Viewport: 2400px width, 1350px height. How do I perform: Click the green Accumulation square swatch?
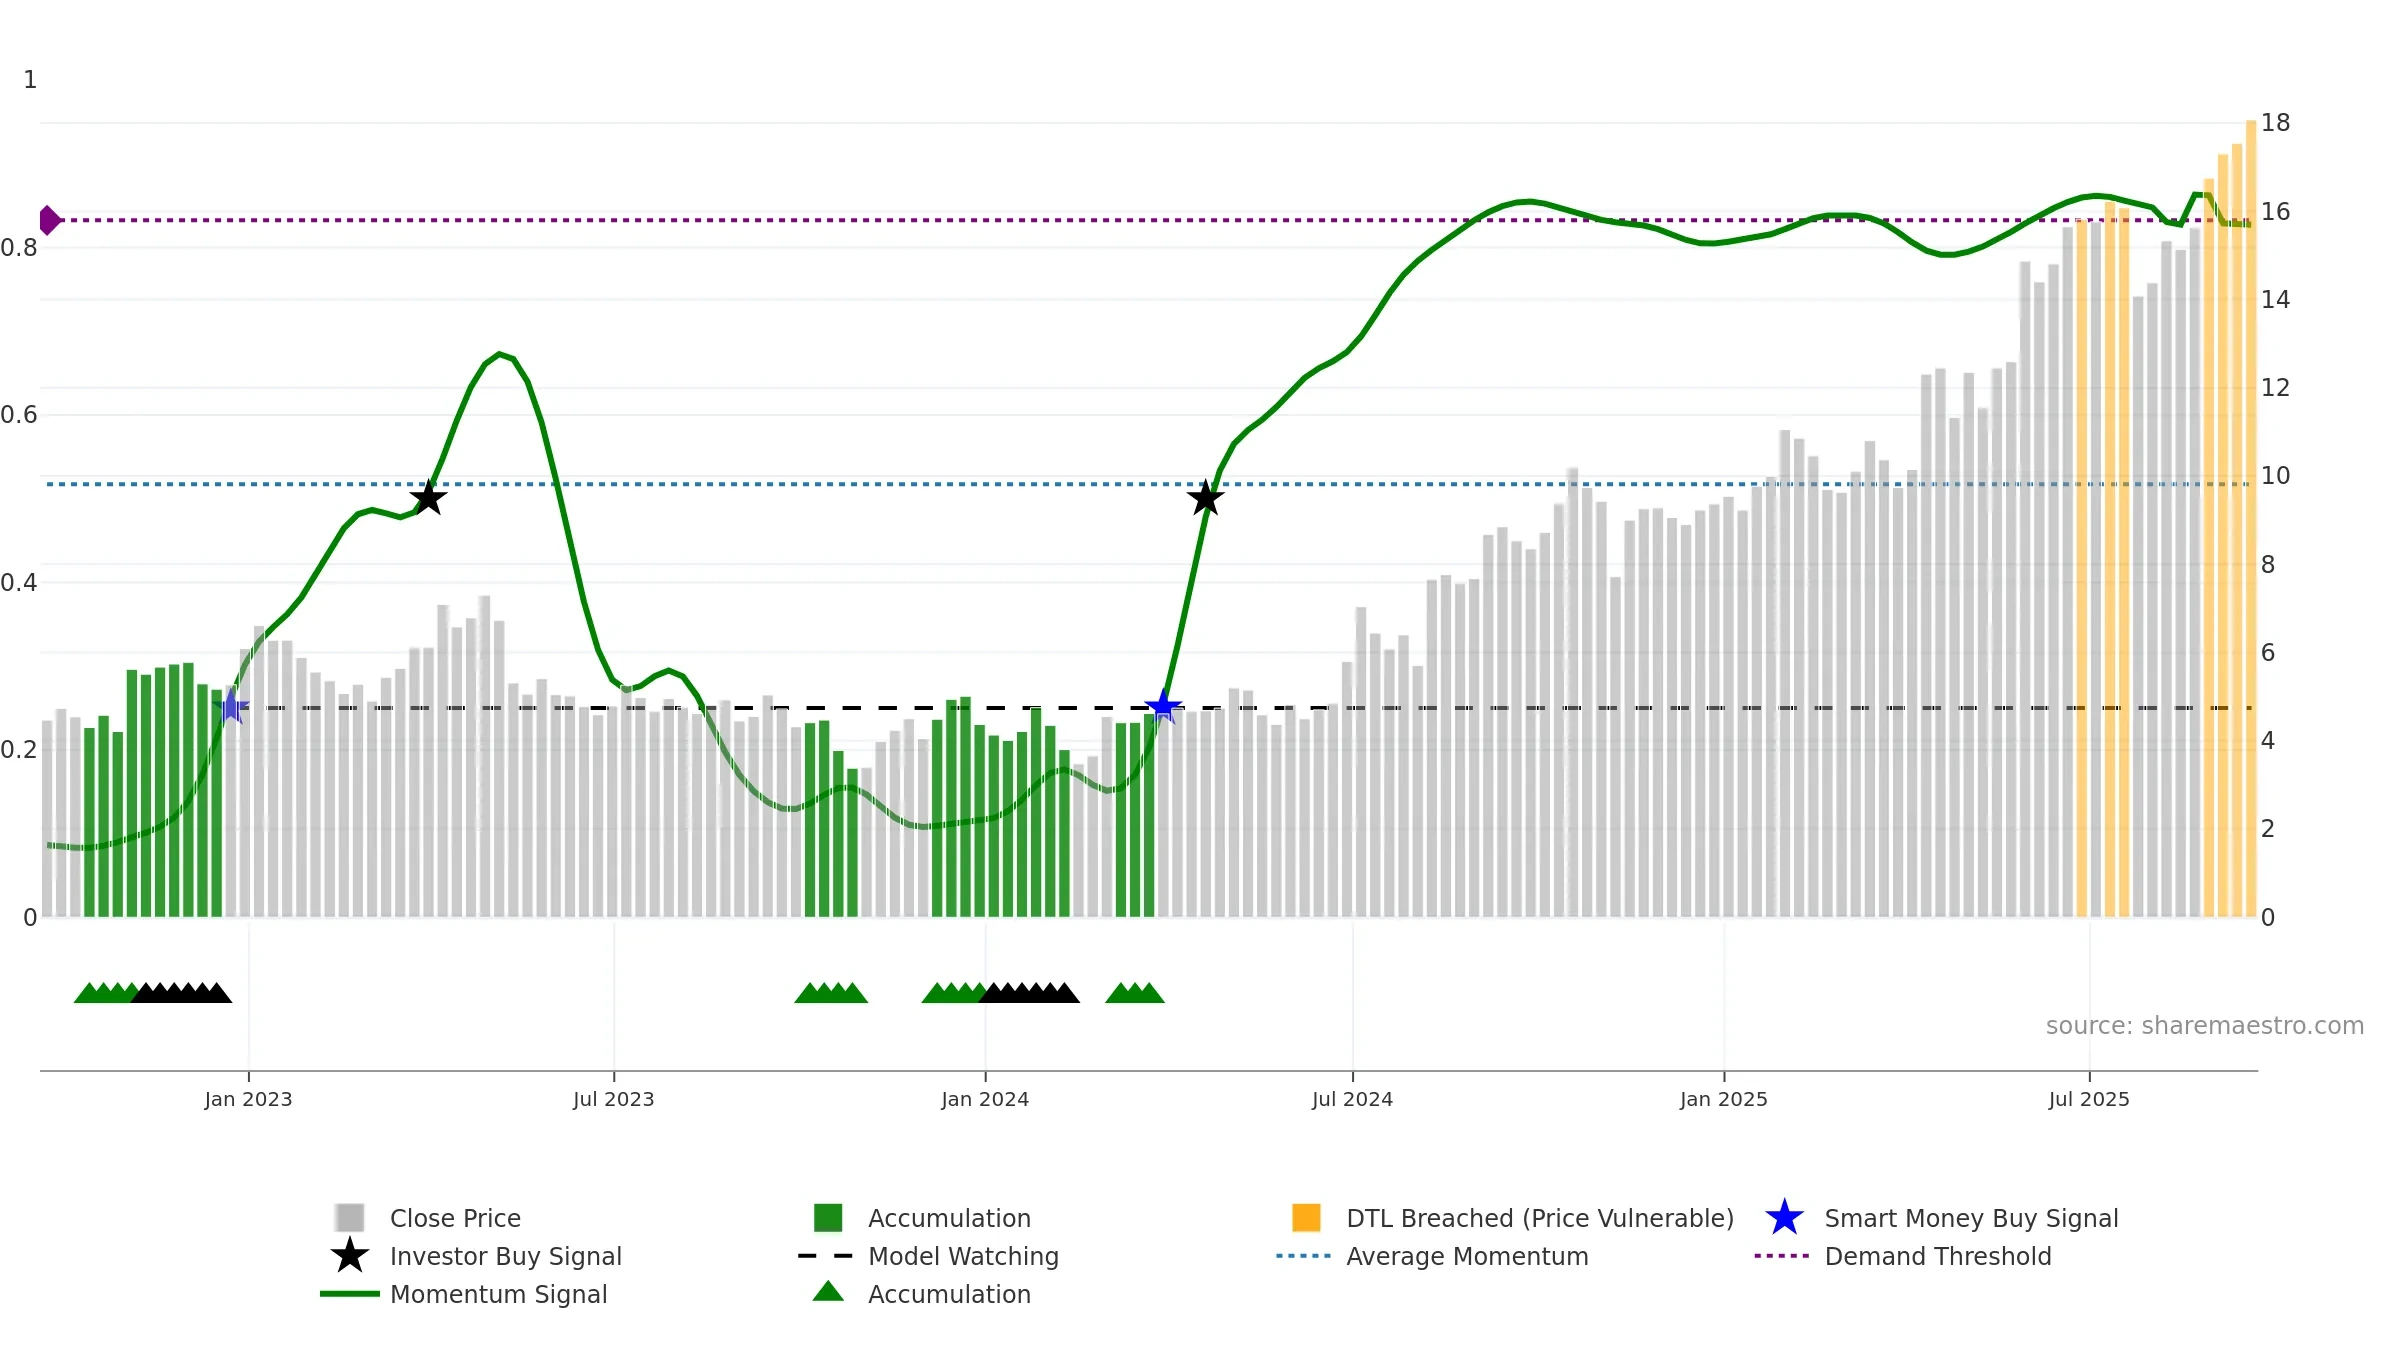(828, 1218)
